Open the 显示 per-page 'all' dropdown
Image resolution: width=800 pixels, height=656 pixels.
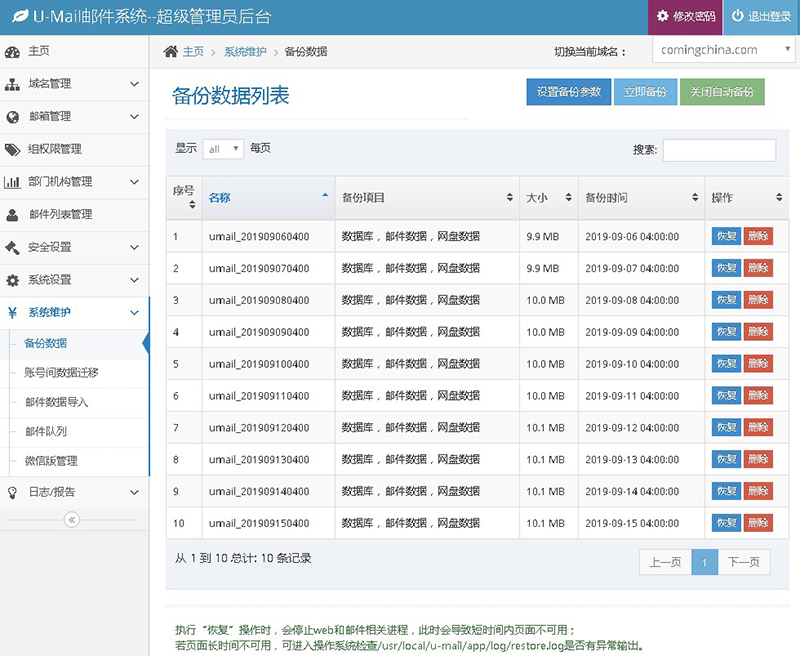pyautogui.click(x=223, y=149)
